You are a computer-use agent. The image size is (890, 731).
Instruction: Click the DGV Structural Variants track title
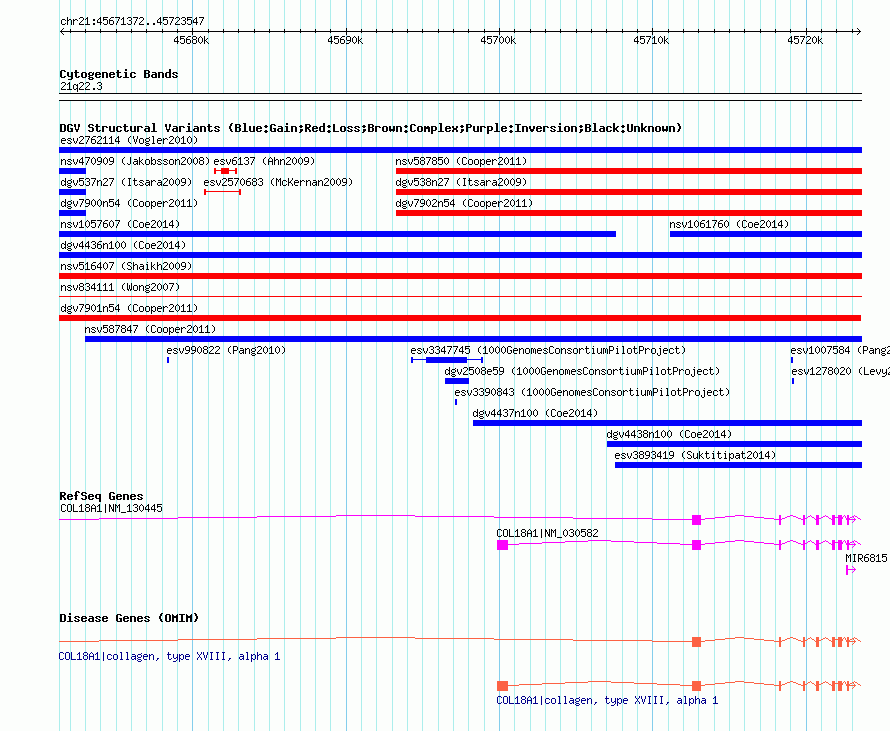coord(371,128)
